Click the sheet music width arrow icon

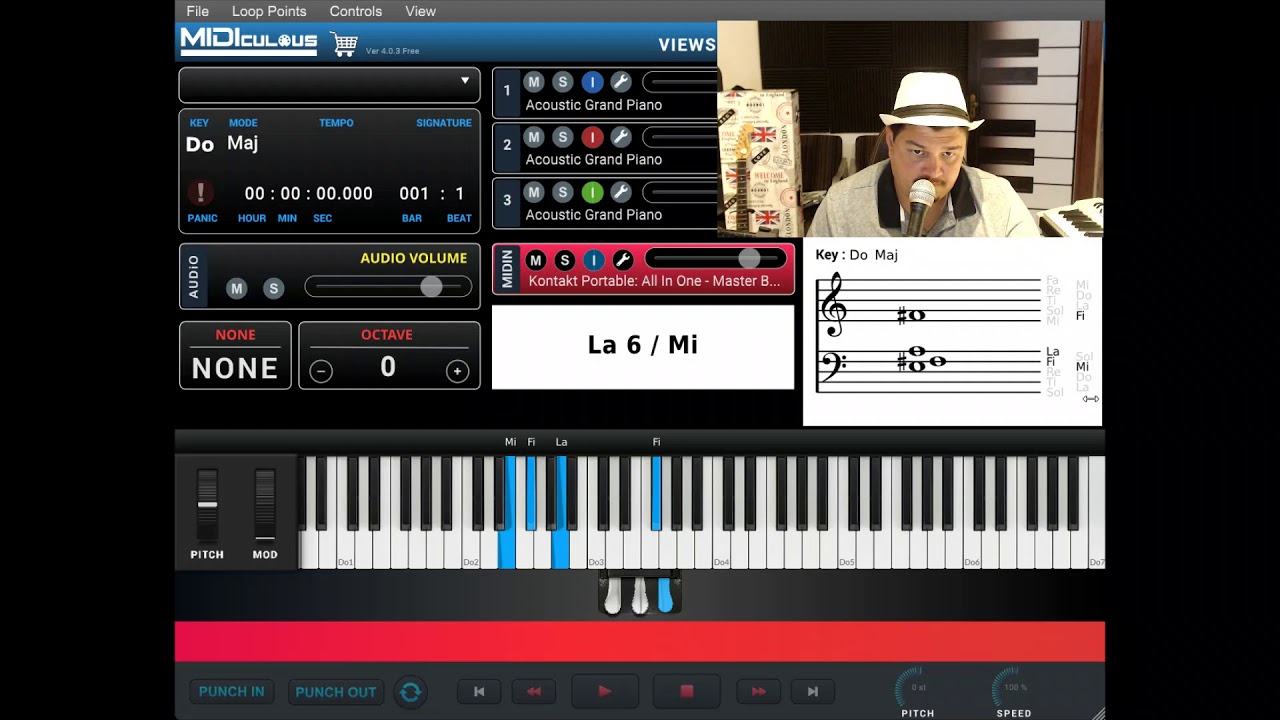[x=1091, y=399]
